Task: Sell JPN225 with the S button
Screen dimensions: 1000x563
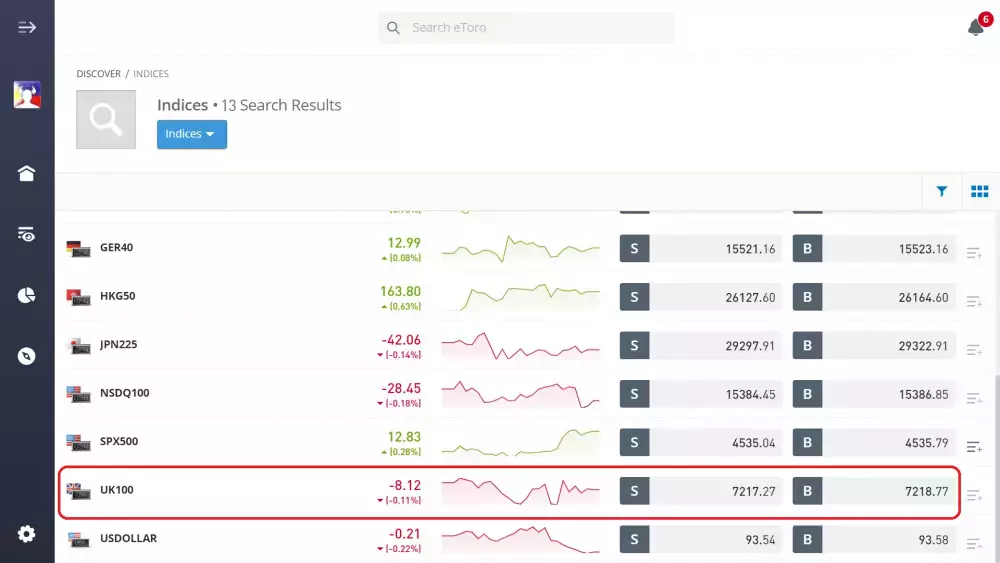Action: [635, 346]
